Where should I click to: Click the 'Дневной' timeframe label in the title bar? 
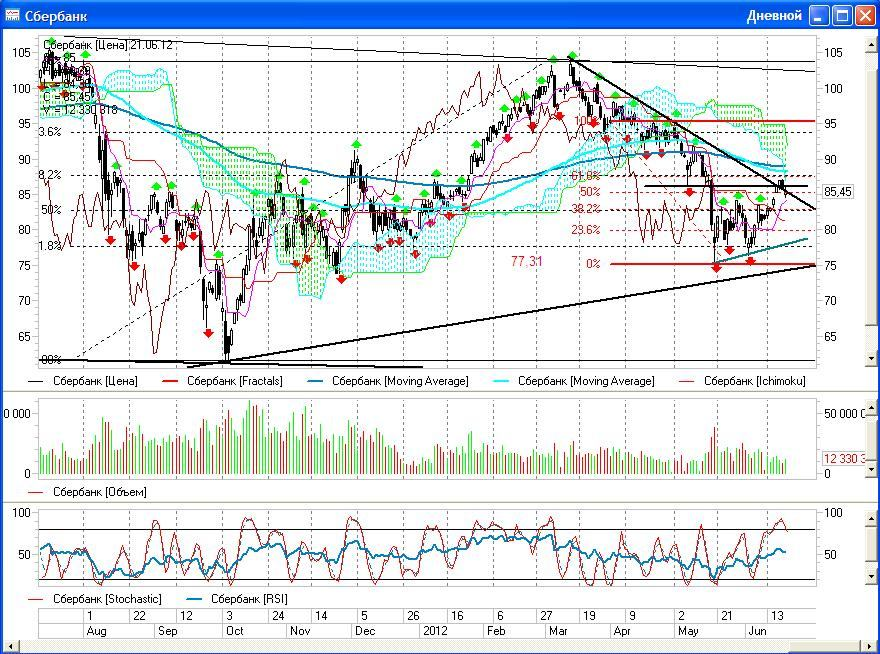click(774, 16)
